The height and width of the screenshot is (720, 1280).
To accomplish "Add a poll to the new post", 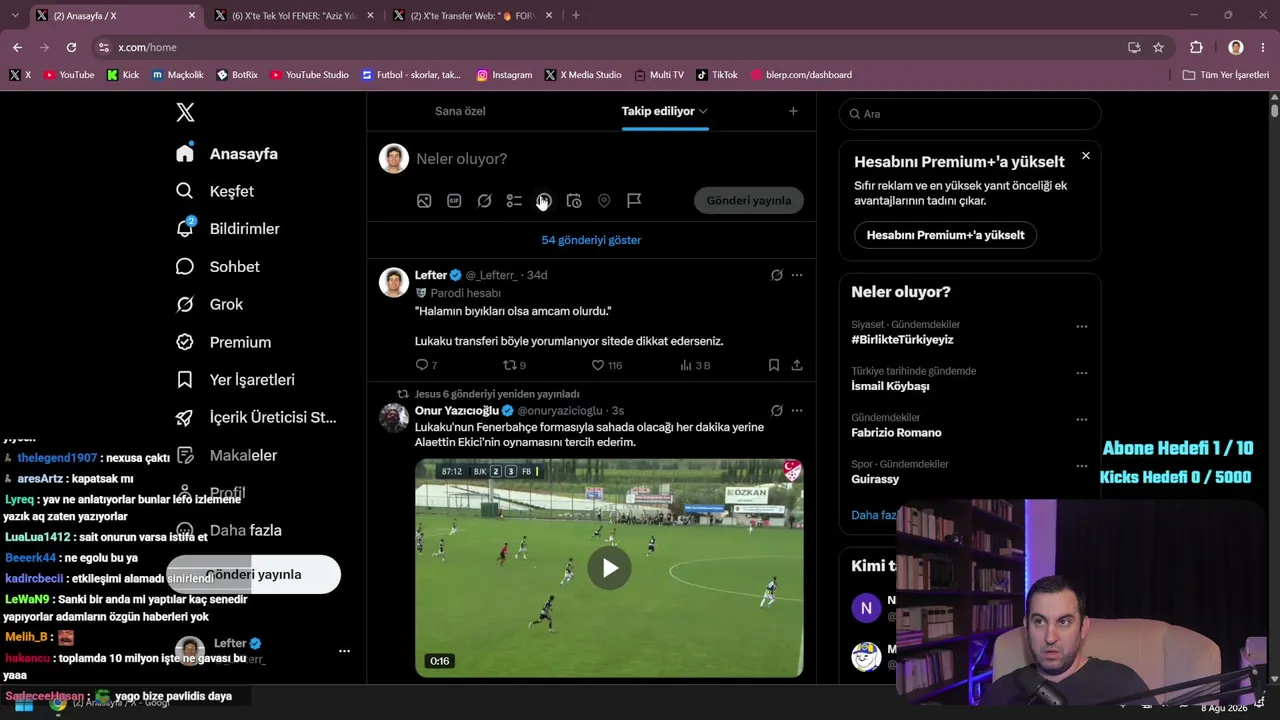I will pos(514,201).
